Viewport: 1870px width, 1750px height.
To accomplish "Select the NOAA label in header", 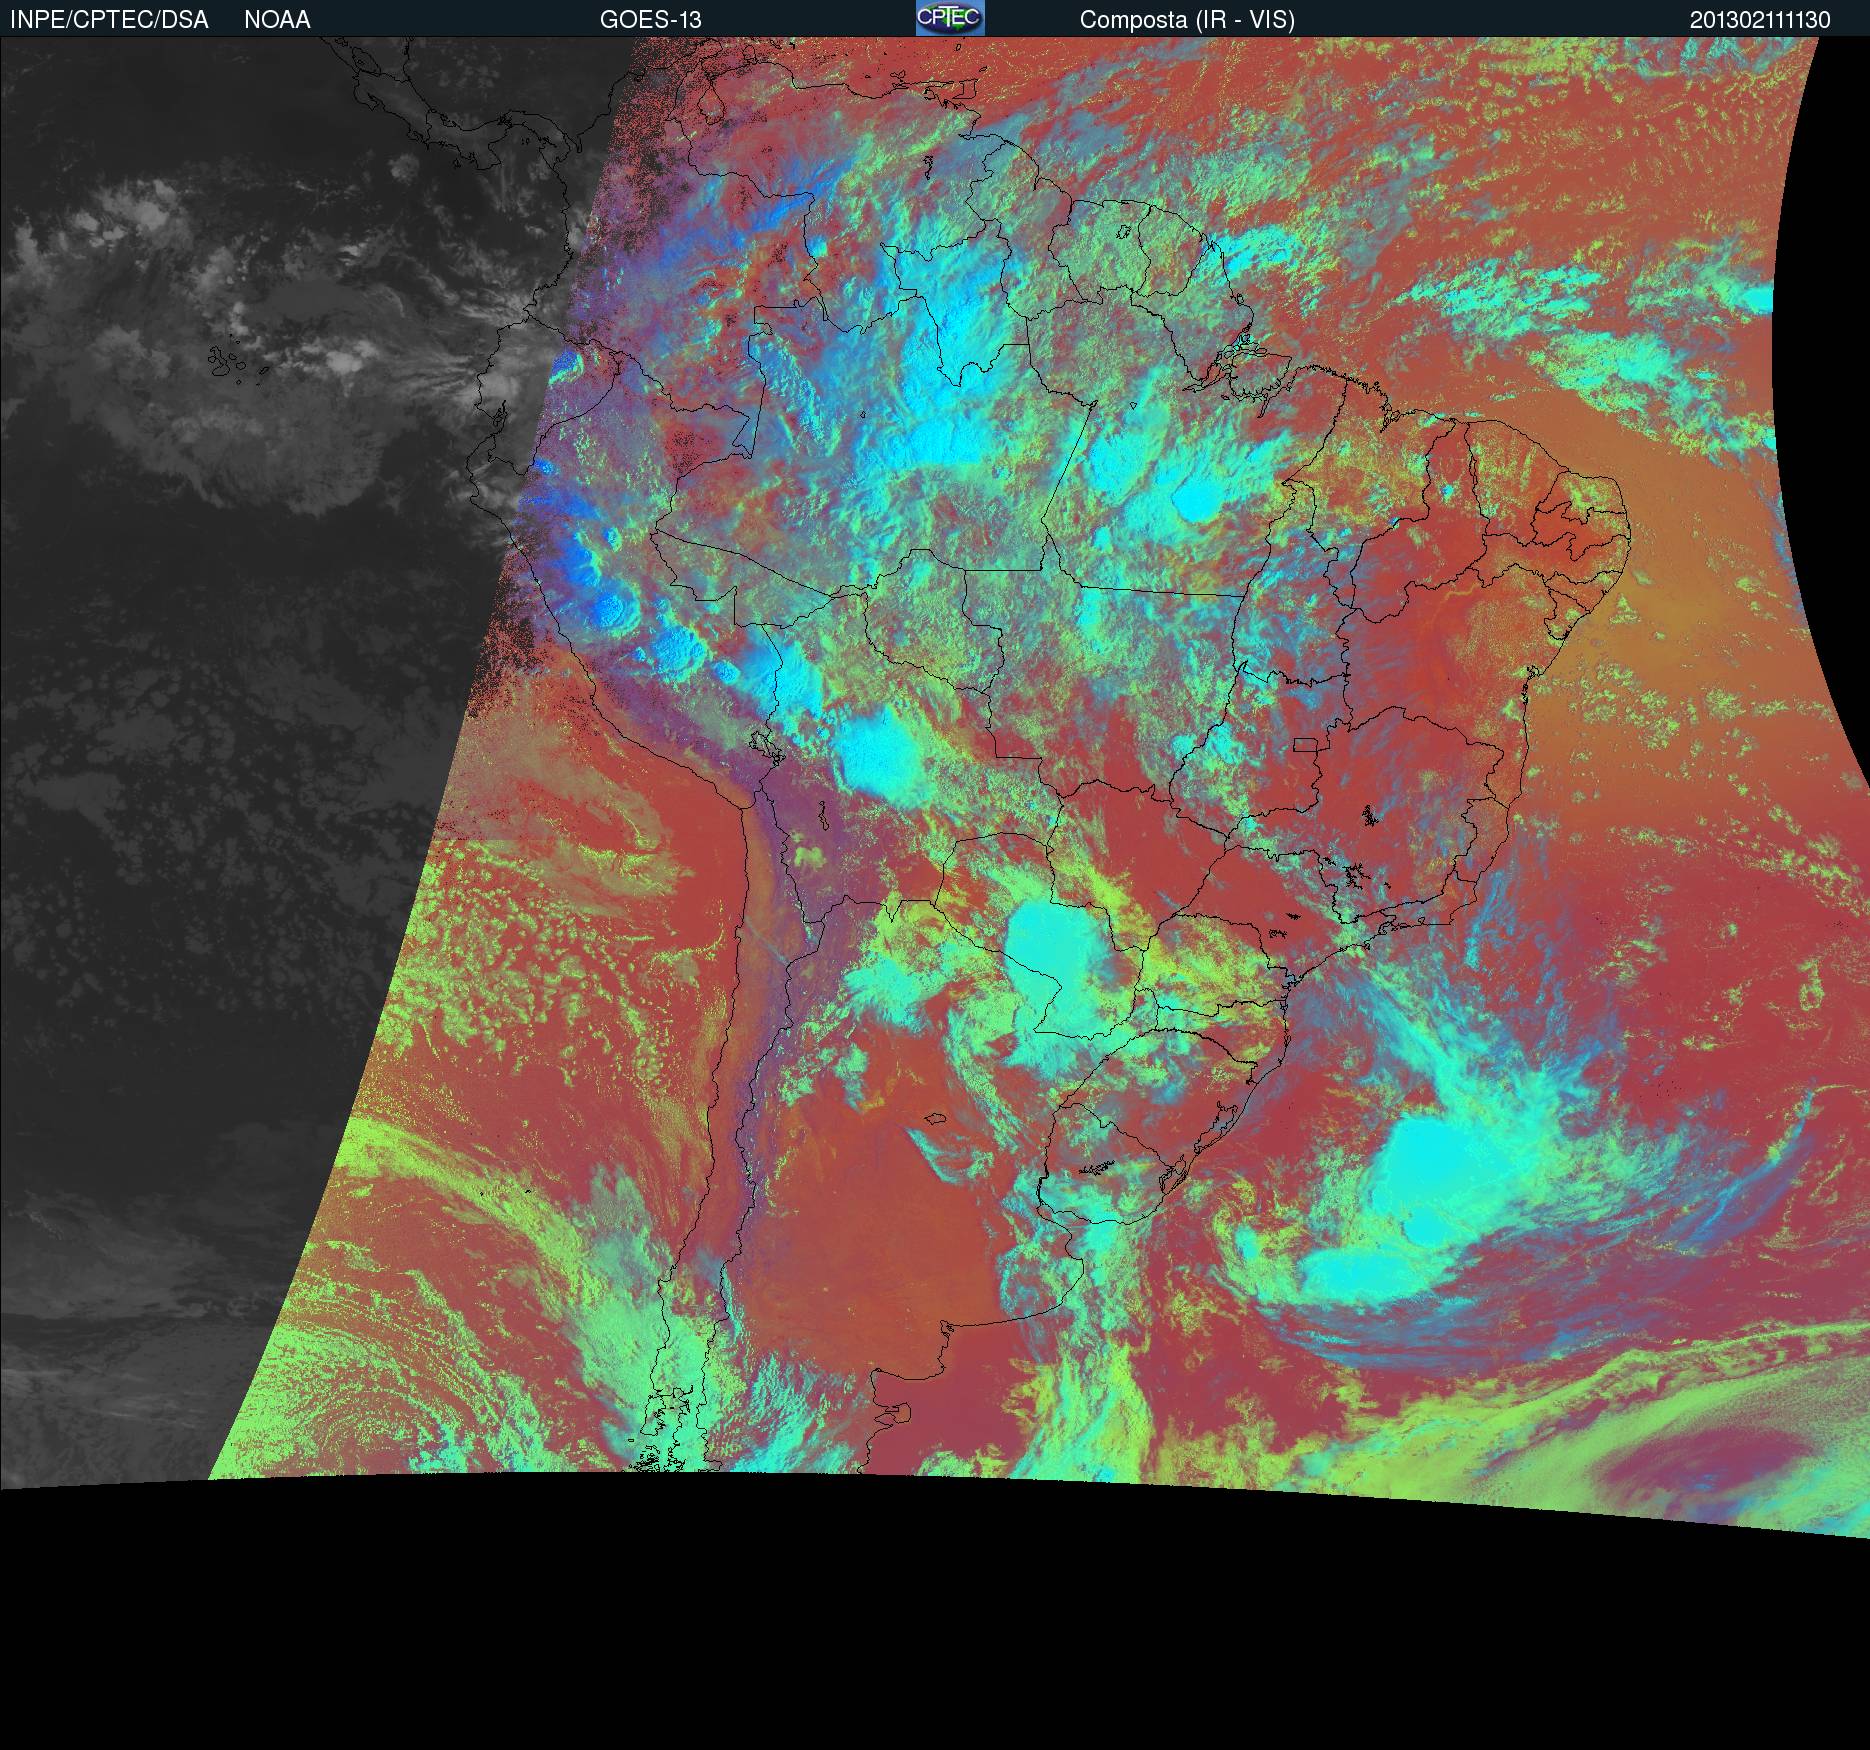I will point(277,20).
